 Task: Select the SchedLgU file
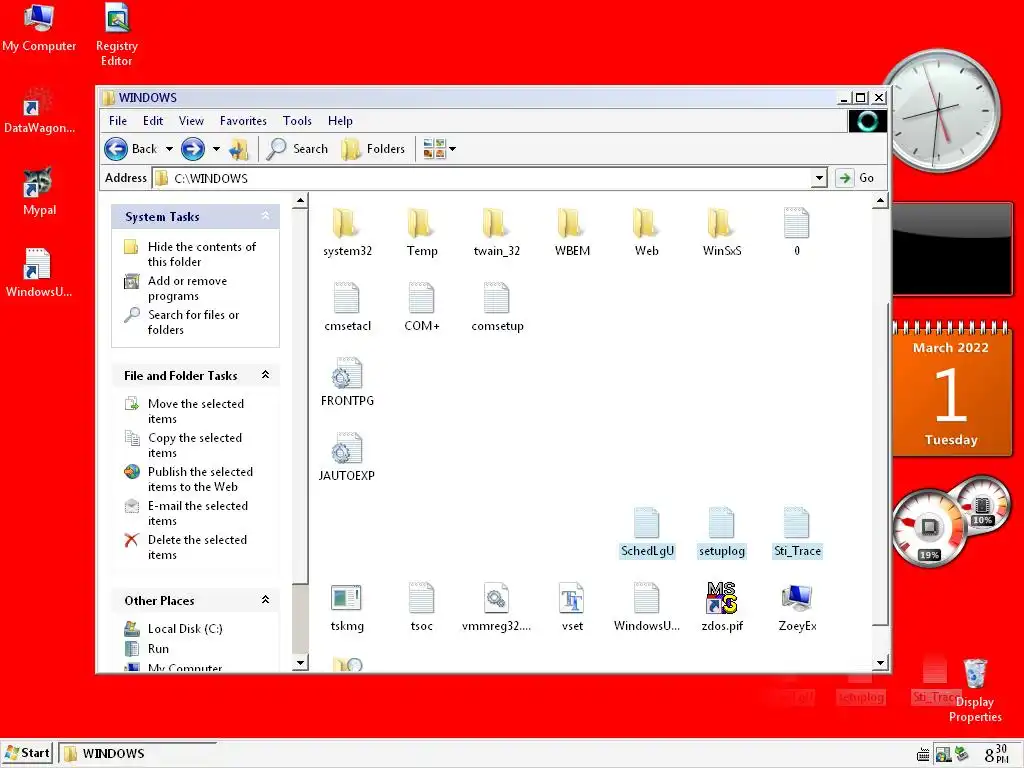point(647,532)
